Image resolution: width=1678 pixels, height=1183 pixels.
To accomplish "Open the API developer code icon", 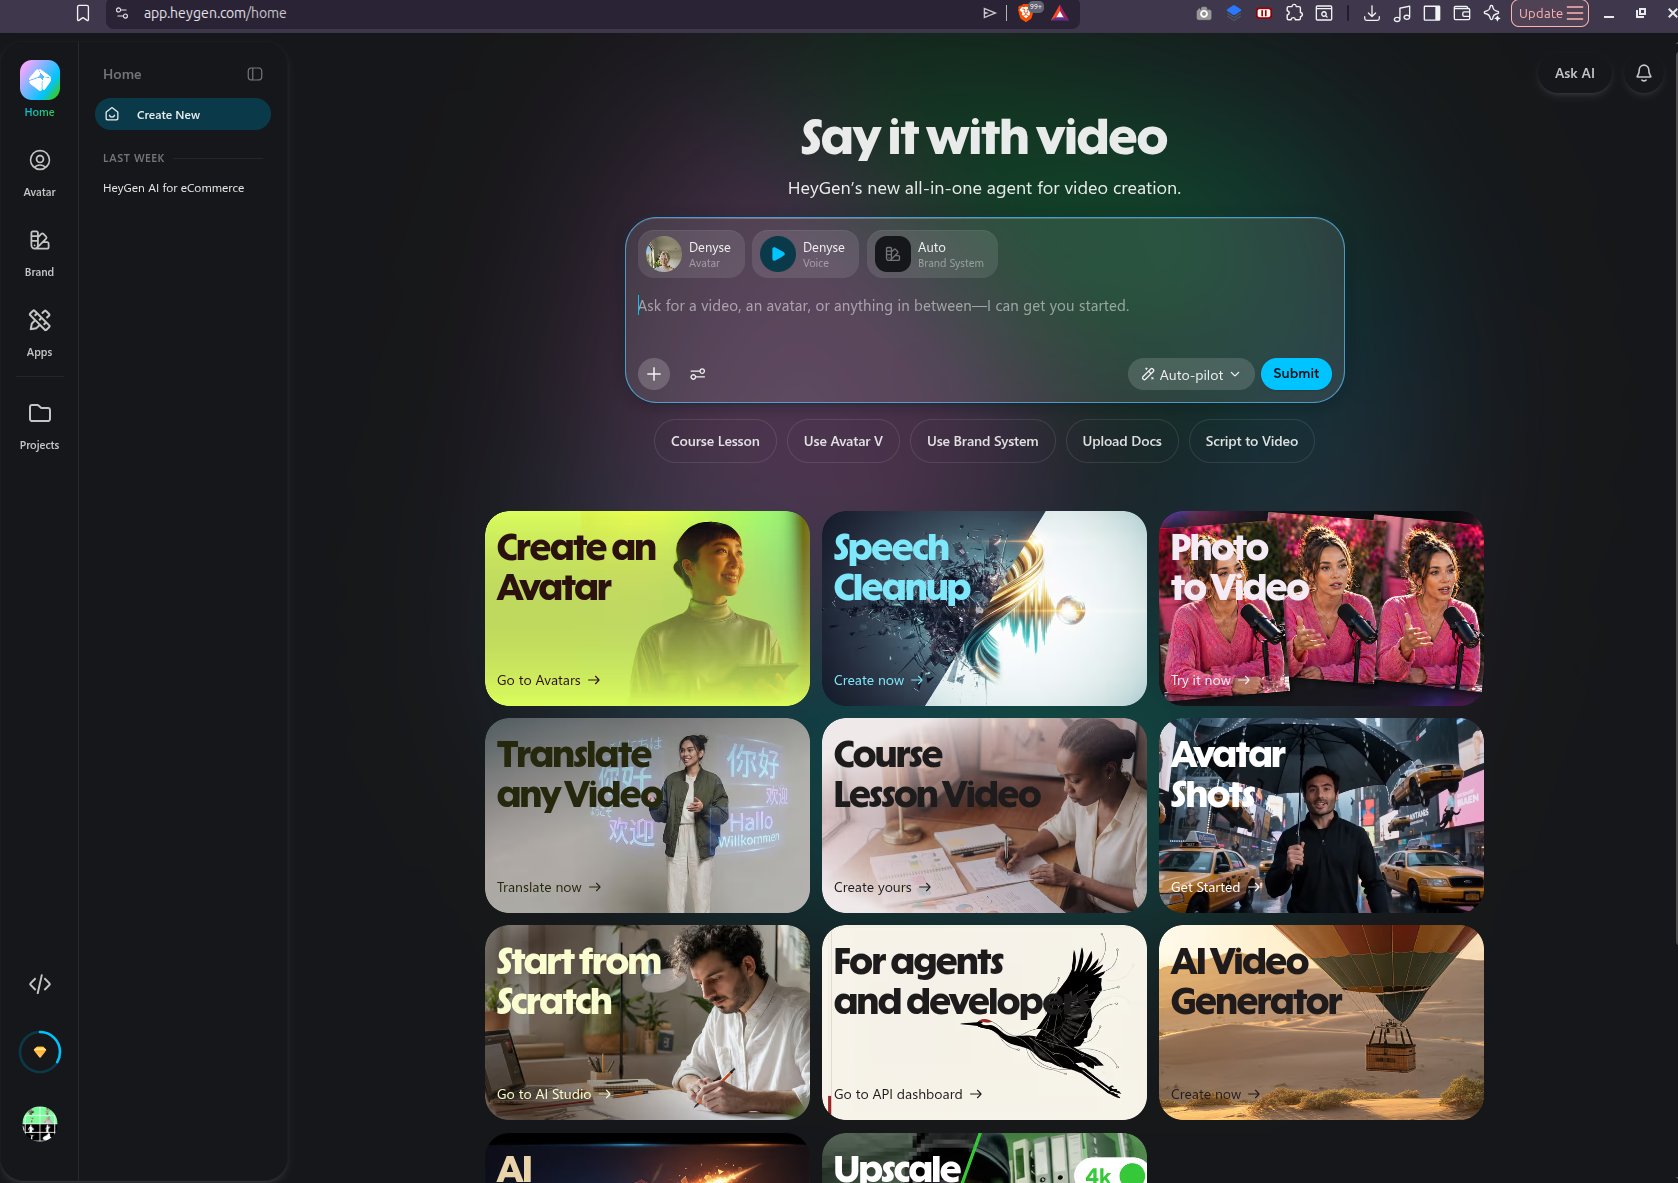I will (40, 984).
